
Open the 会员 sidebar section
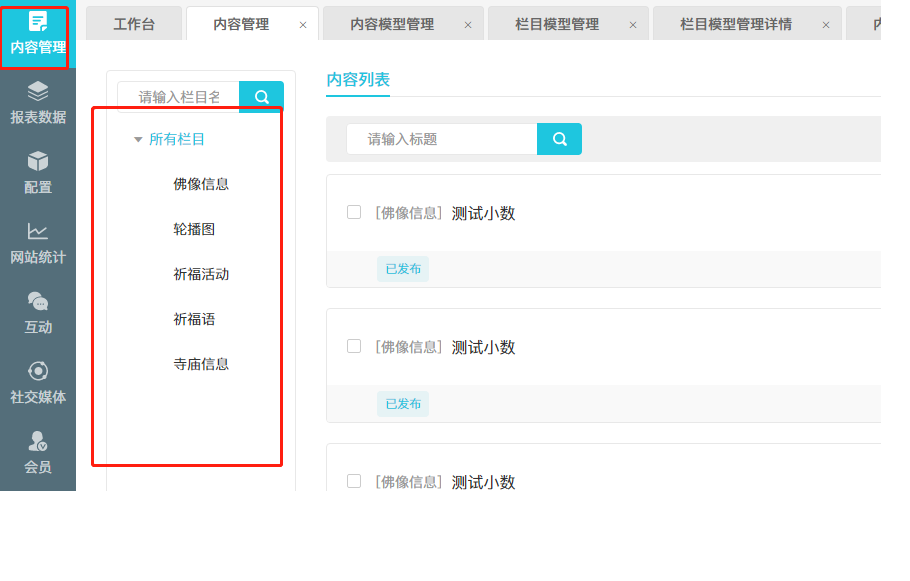(x=38, y=453)
